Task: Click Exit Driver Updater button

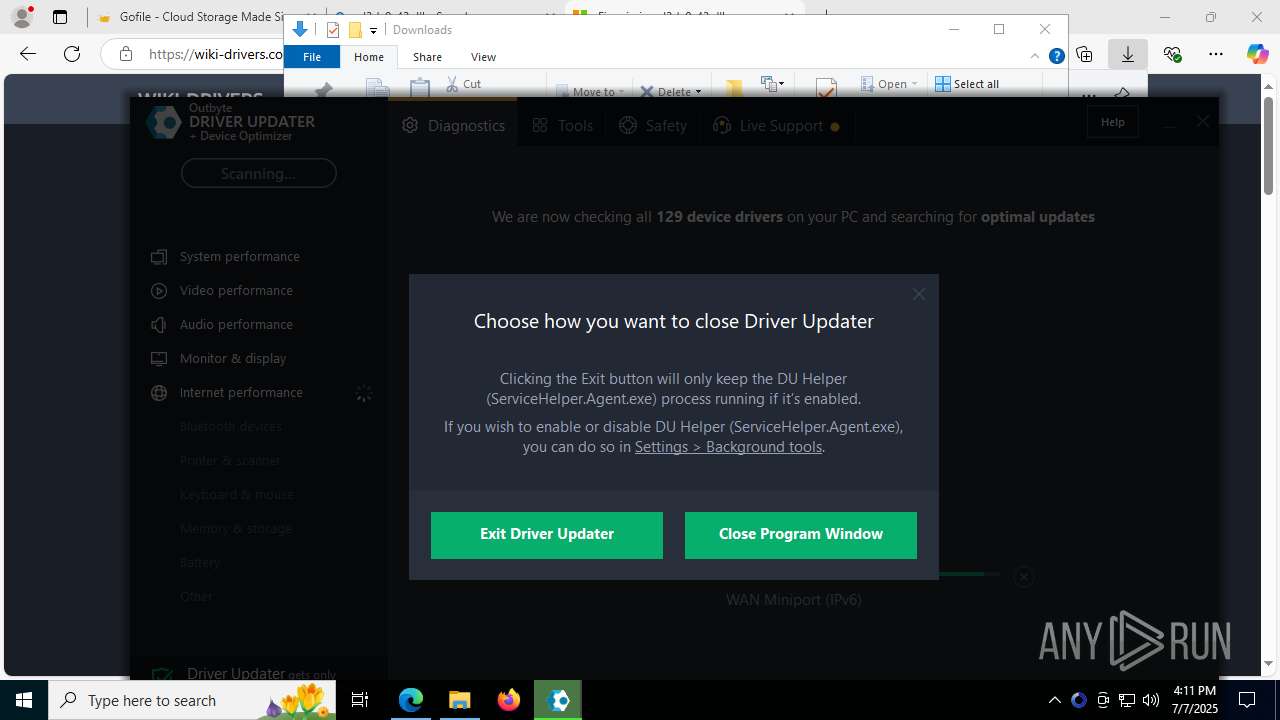Action: (547, 535)
